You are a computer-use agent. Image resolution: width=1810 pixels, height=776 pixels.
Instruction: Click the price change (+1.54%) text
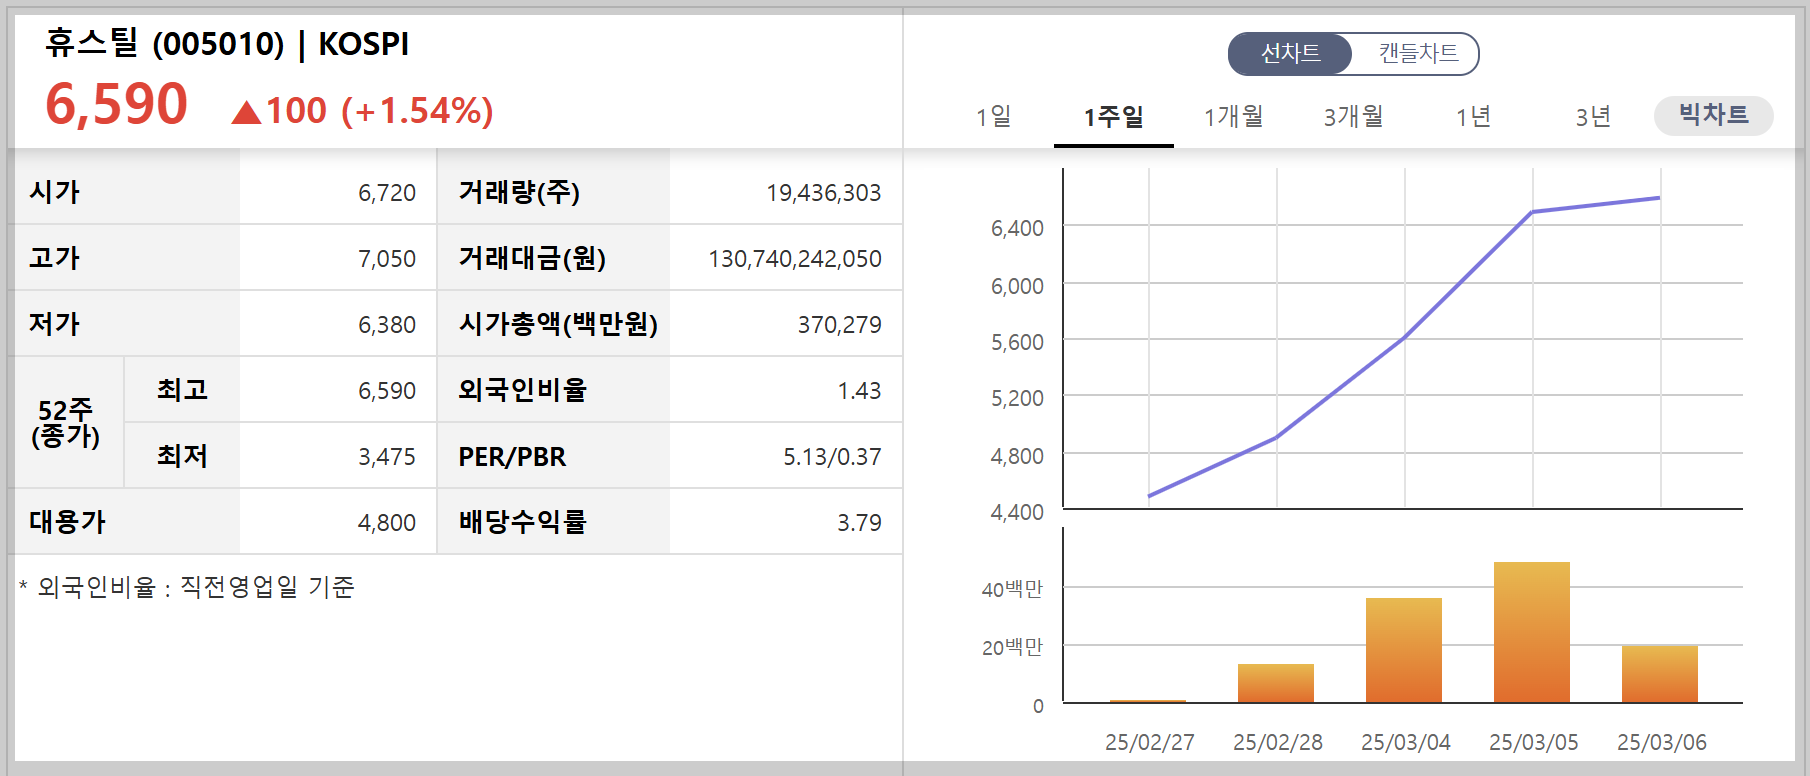pyautogui.click(x=418, y=111)
